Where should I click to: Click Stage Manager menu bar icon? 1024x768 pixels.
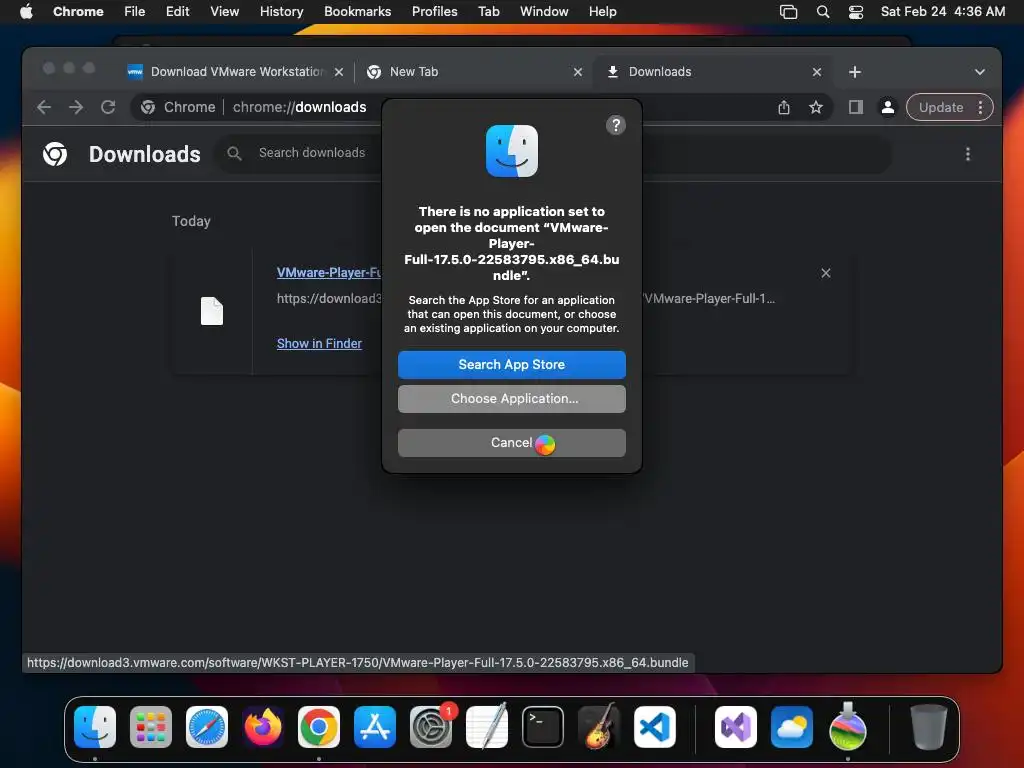pos(788,12)
